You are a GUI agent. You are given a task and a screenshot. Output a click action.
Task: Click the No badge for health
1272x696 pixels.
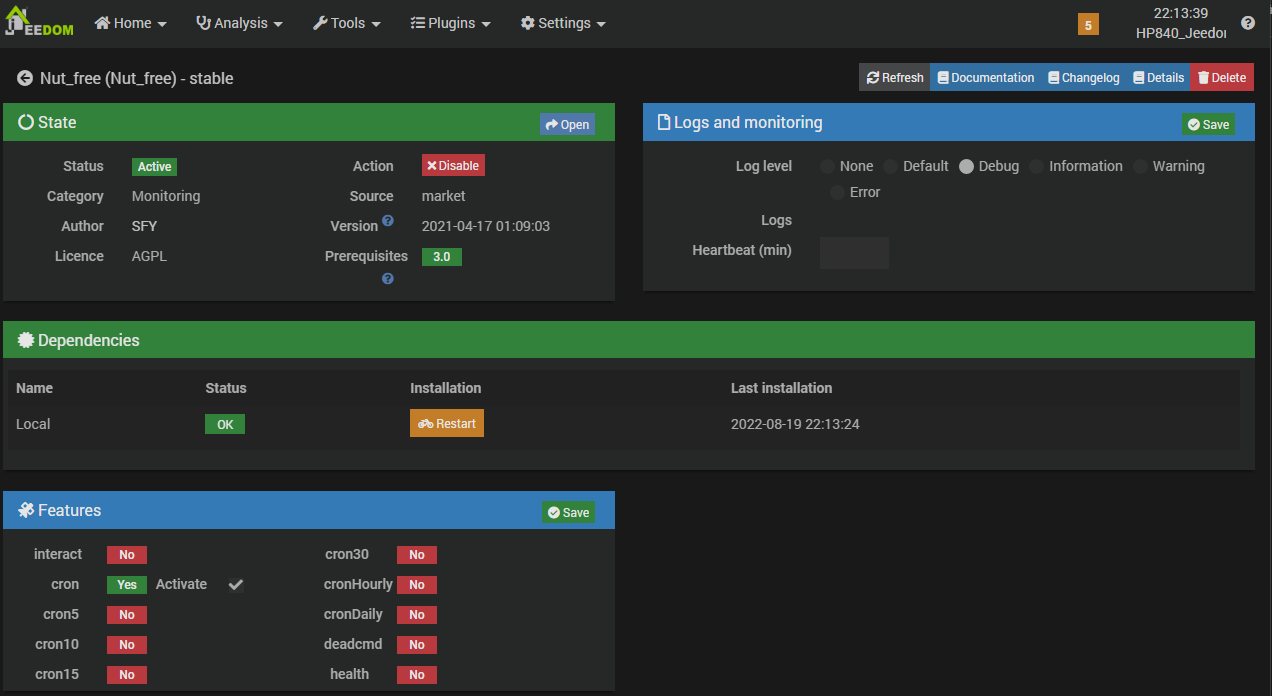417,675
